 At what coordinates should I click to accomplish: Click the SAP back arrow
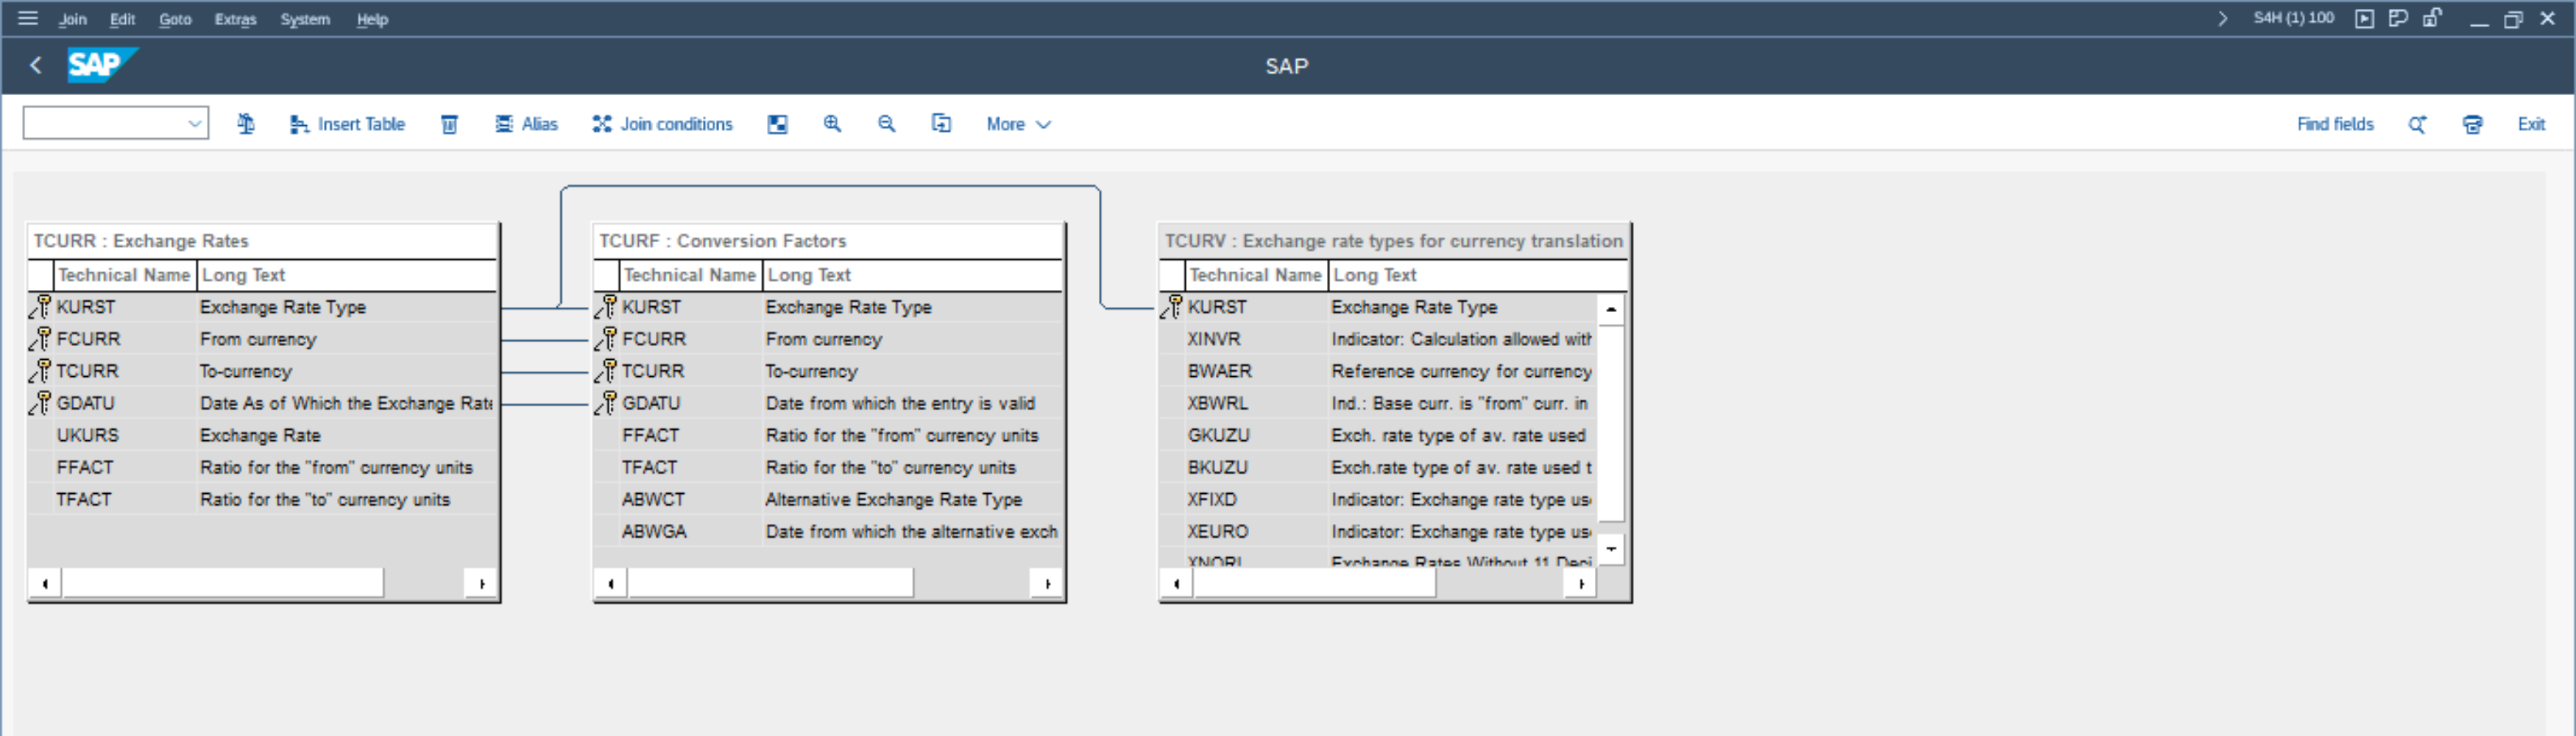pos(36,66)
